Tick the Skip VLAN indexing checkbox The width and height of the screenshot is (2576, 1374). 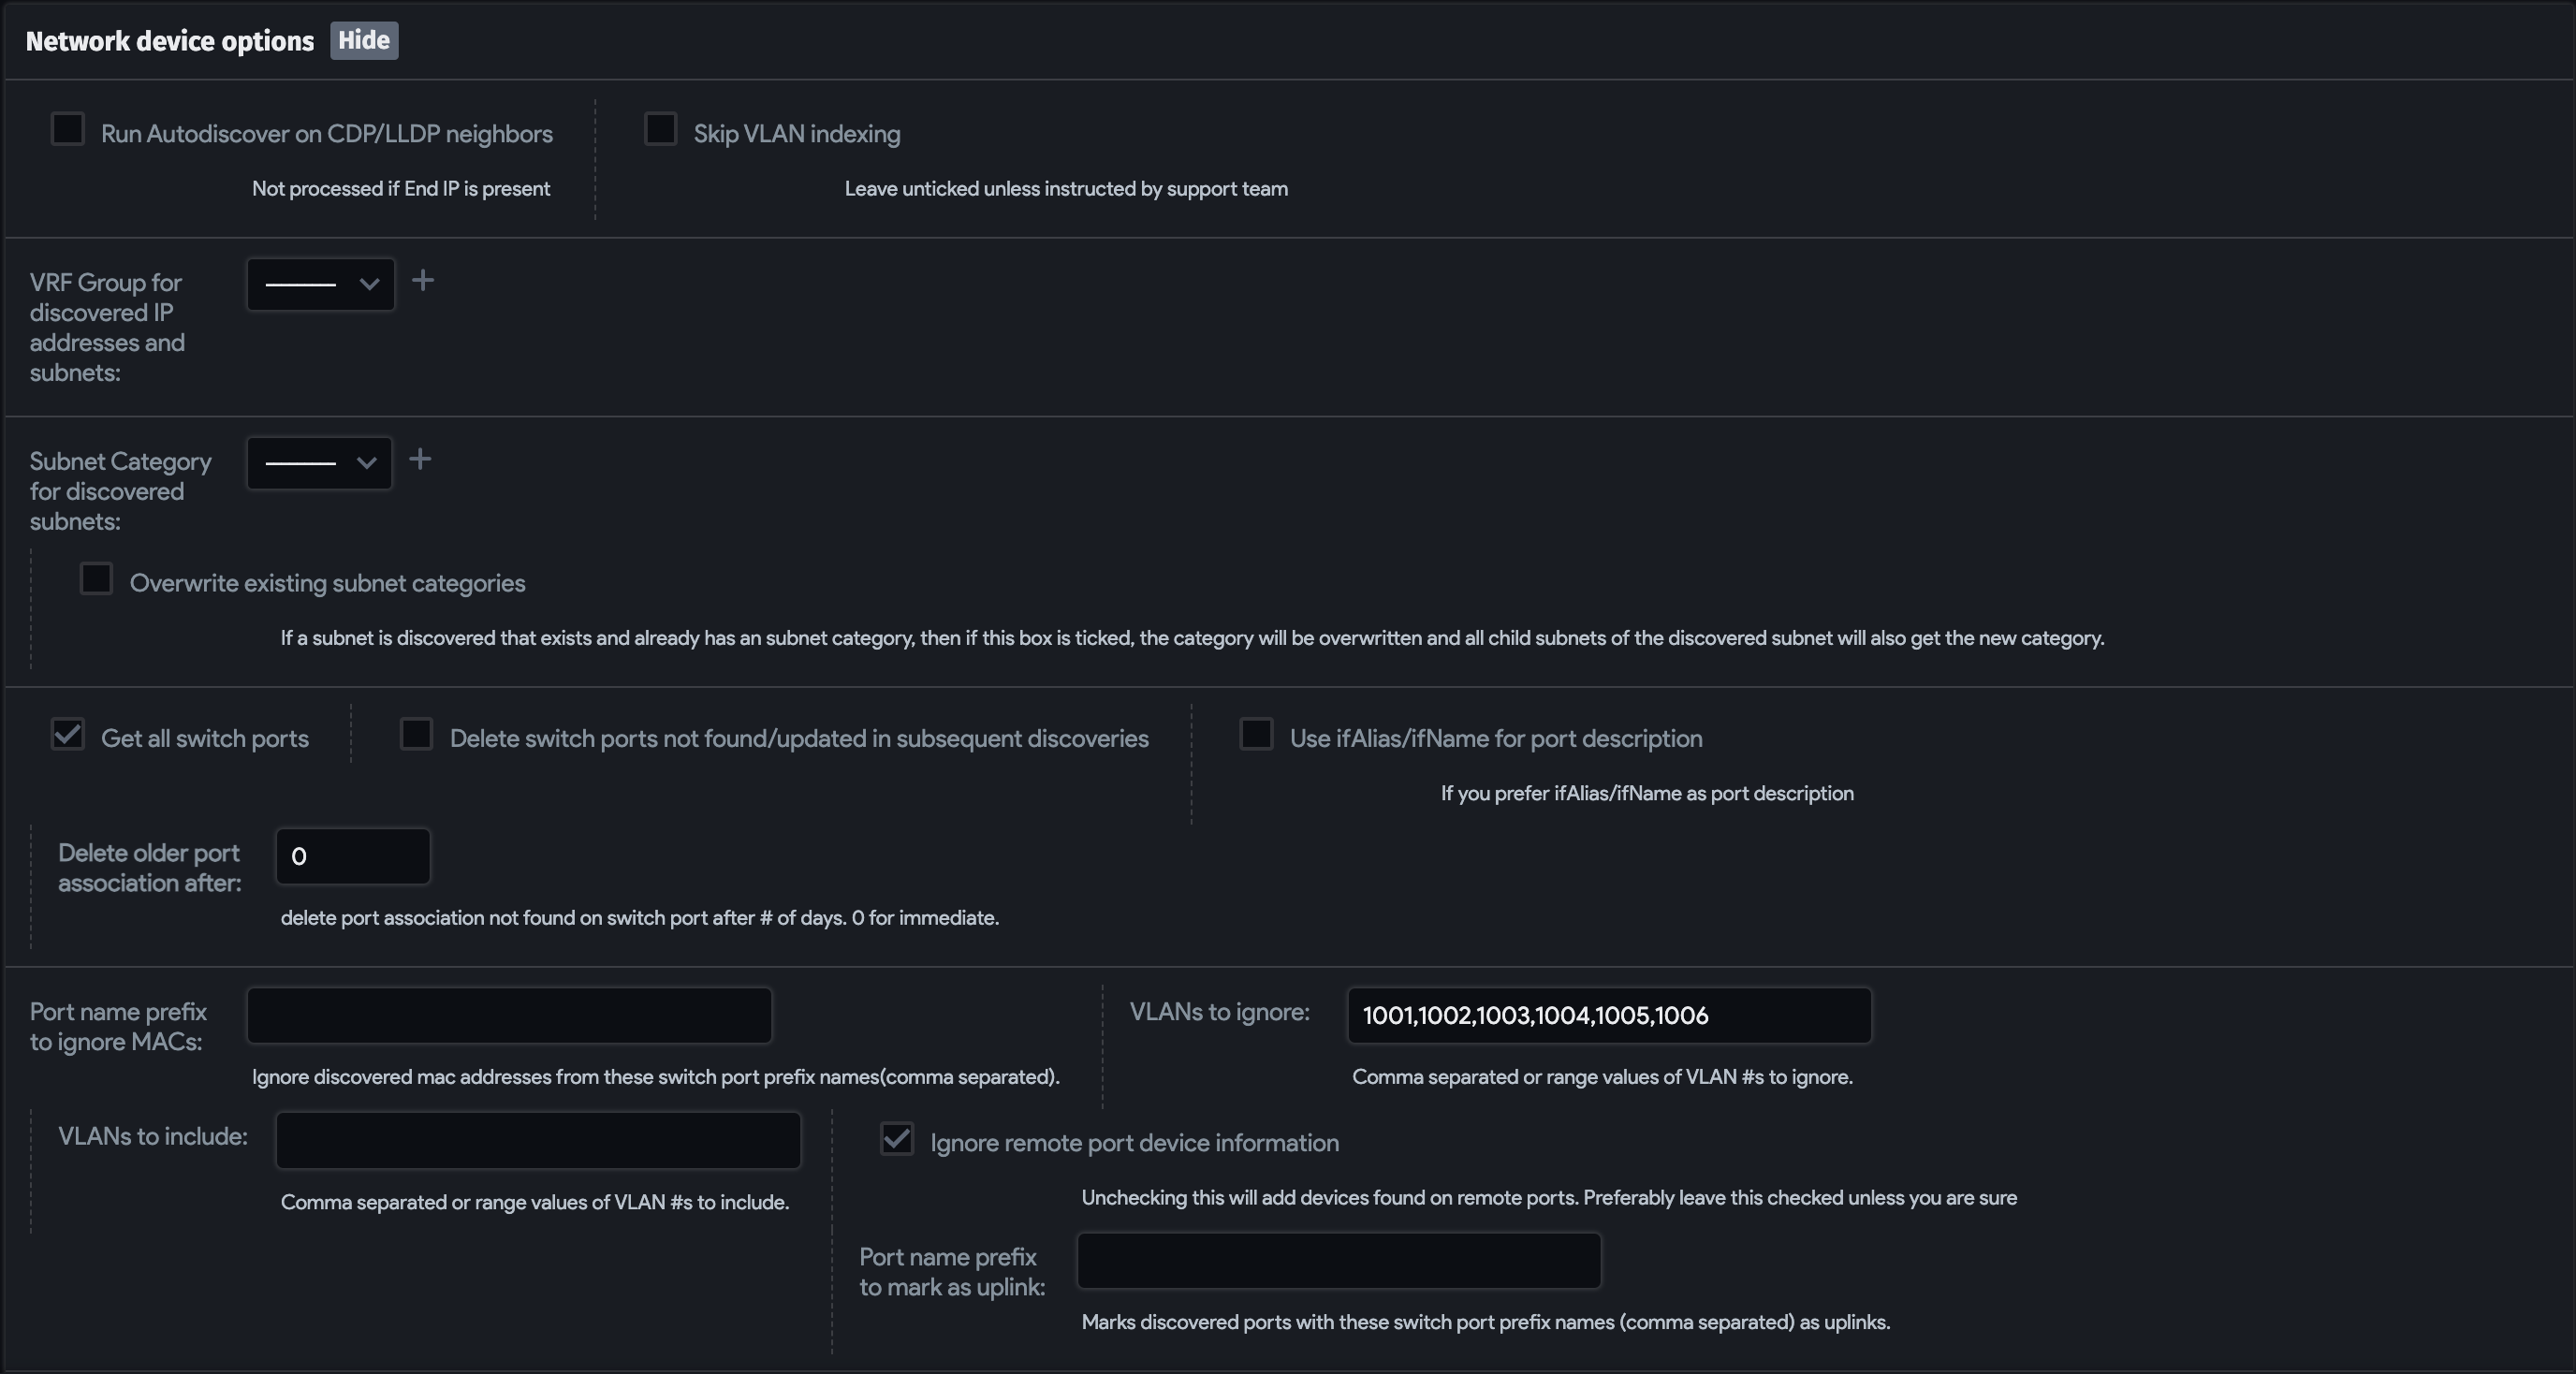point(661,129)
